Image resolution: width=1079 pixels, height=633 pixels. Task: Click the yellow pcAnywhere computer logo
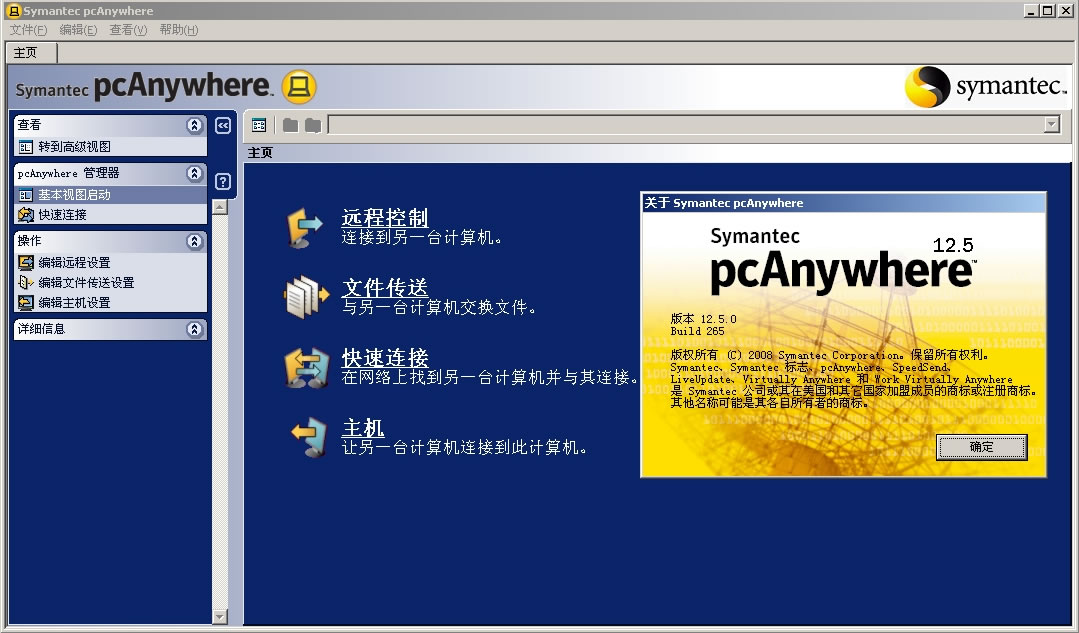(298, 88)
